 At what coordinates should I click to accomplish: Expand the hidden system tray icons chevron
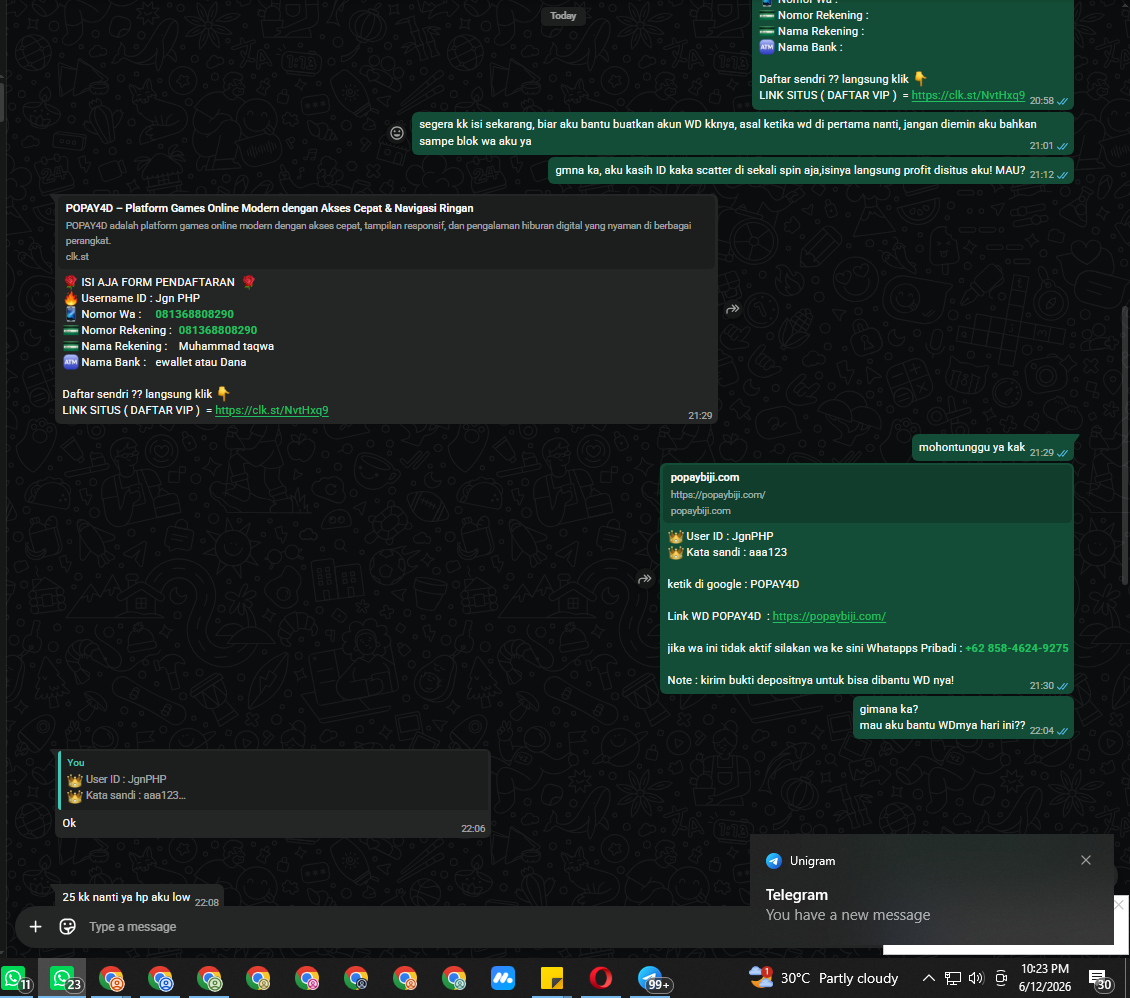(x=929, y=978)
